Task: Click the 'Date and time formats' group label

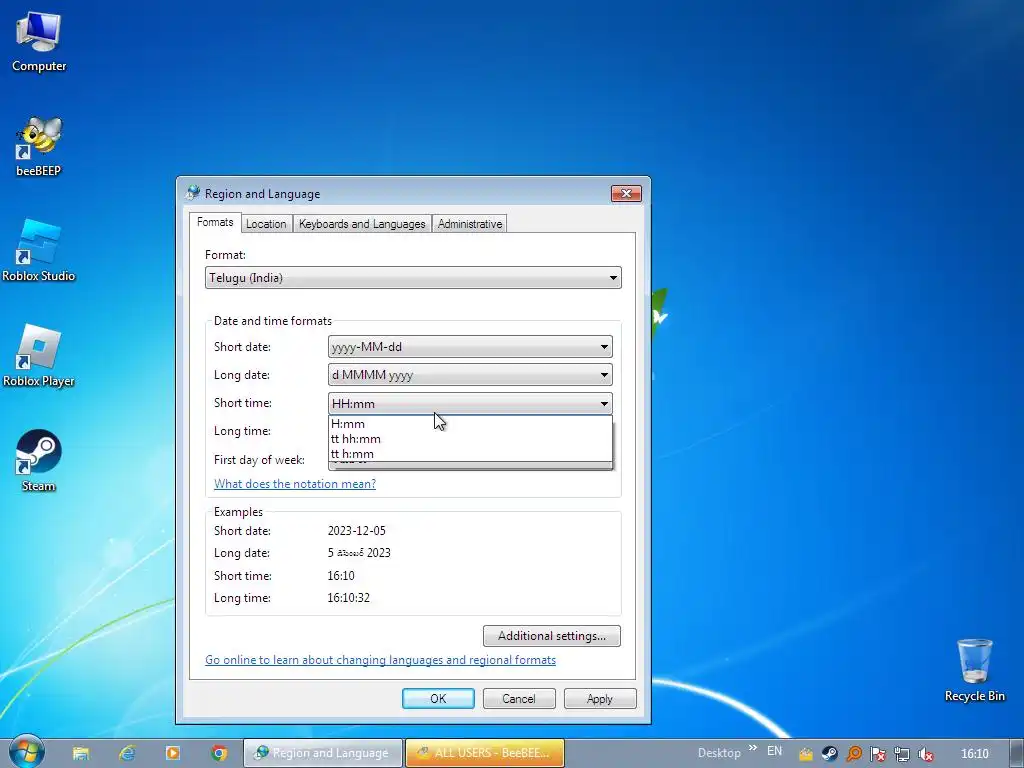Action: (273, 321)
